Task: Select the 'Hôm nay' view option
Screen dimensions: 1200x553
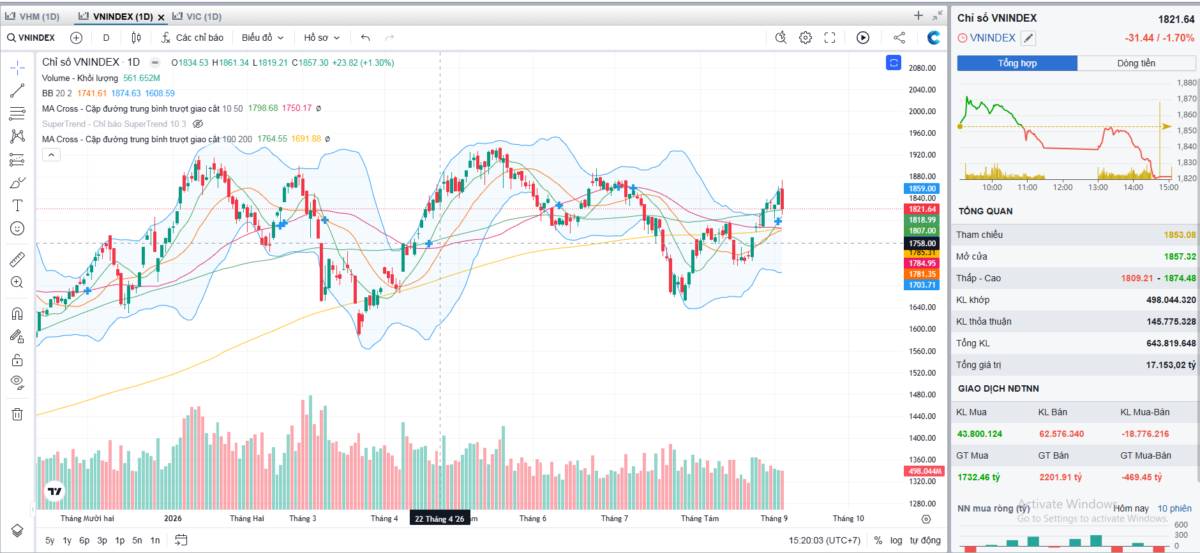Action: pyautogui.click(x=1131, y=508)
